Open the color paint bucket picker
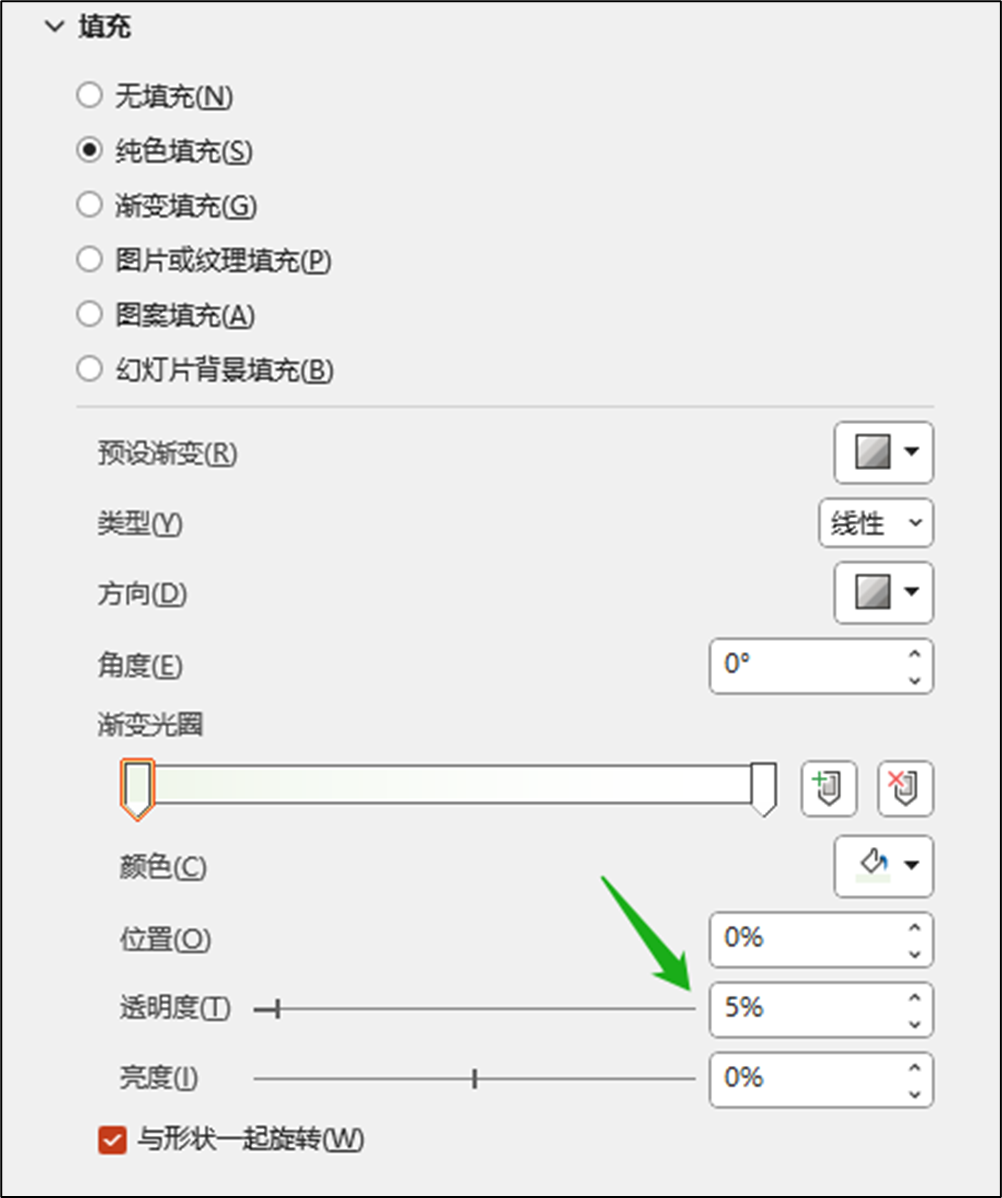The height and width of the screenshot is (1198, 1002). pyautogui.click(x=883, y=866)
